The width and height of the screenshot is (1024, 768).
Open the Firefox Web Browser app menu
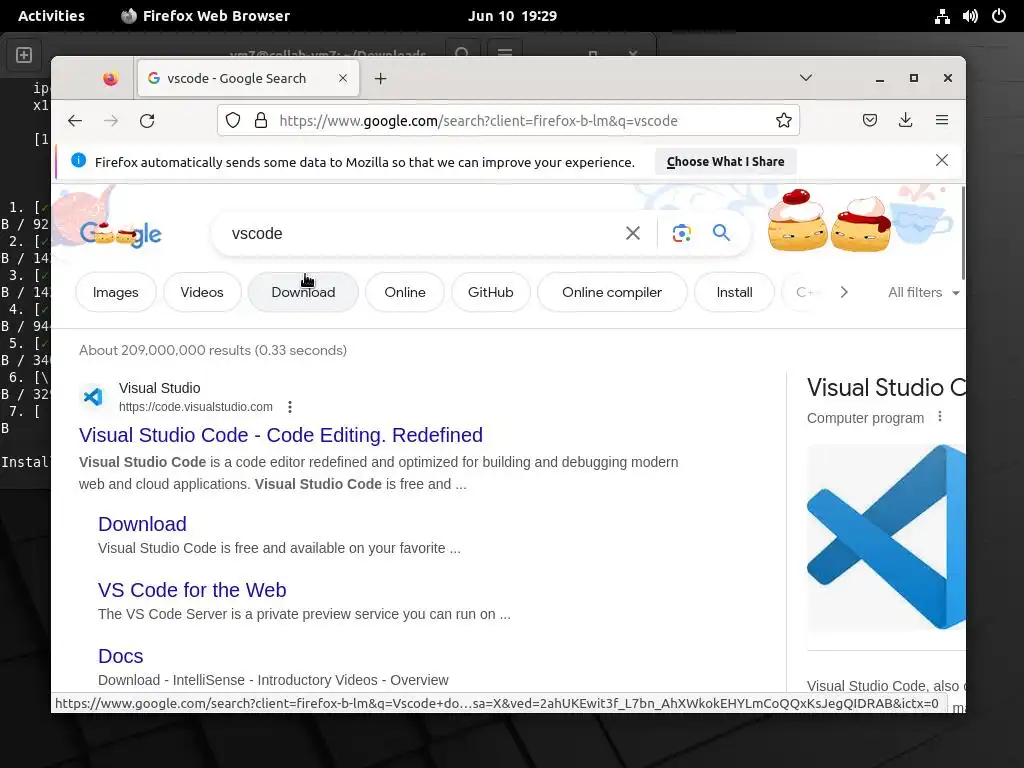[206, 16]
